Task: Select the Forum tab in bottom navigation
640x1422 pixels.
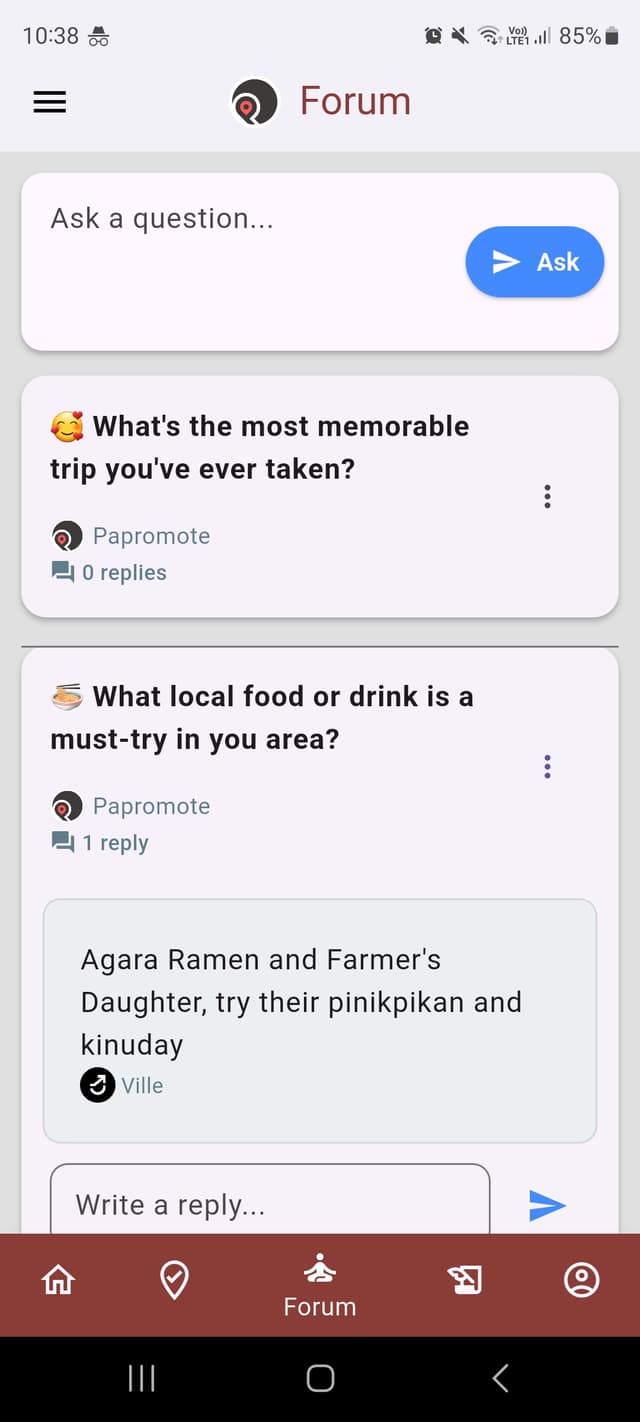Action: tap(319, 1285)
